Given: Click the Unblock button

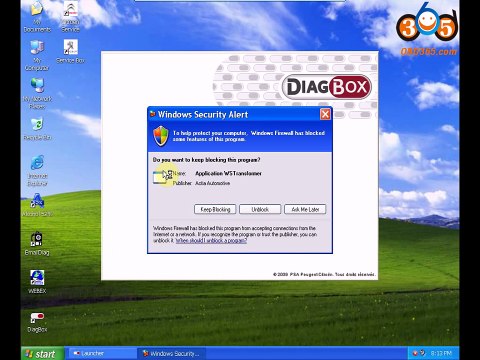Looking at the screenshot, I should point(260,209).
